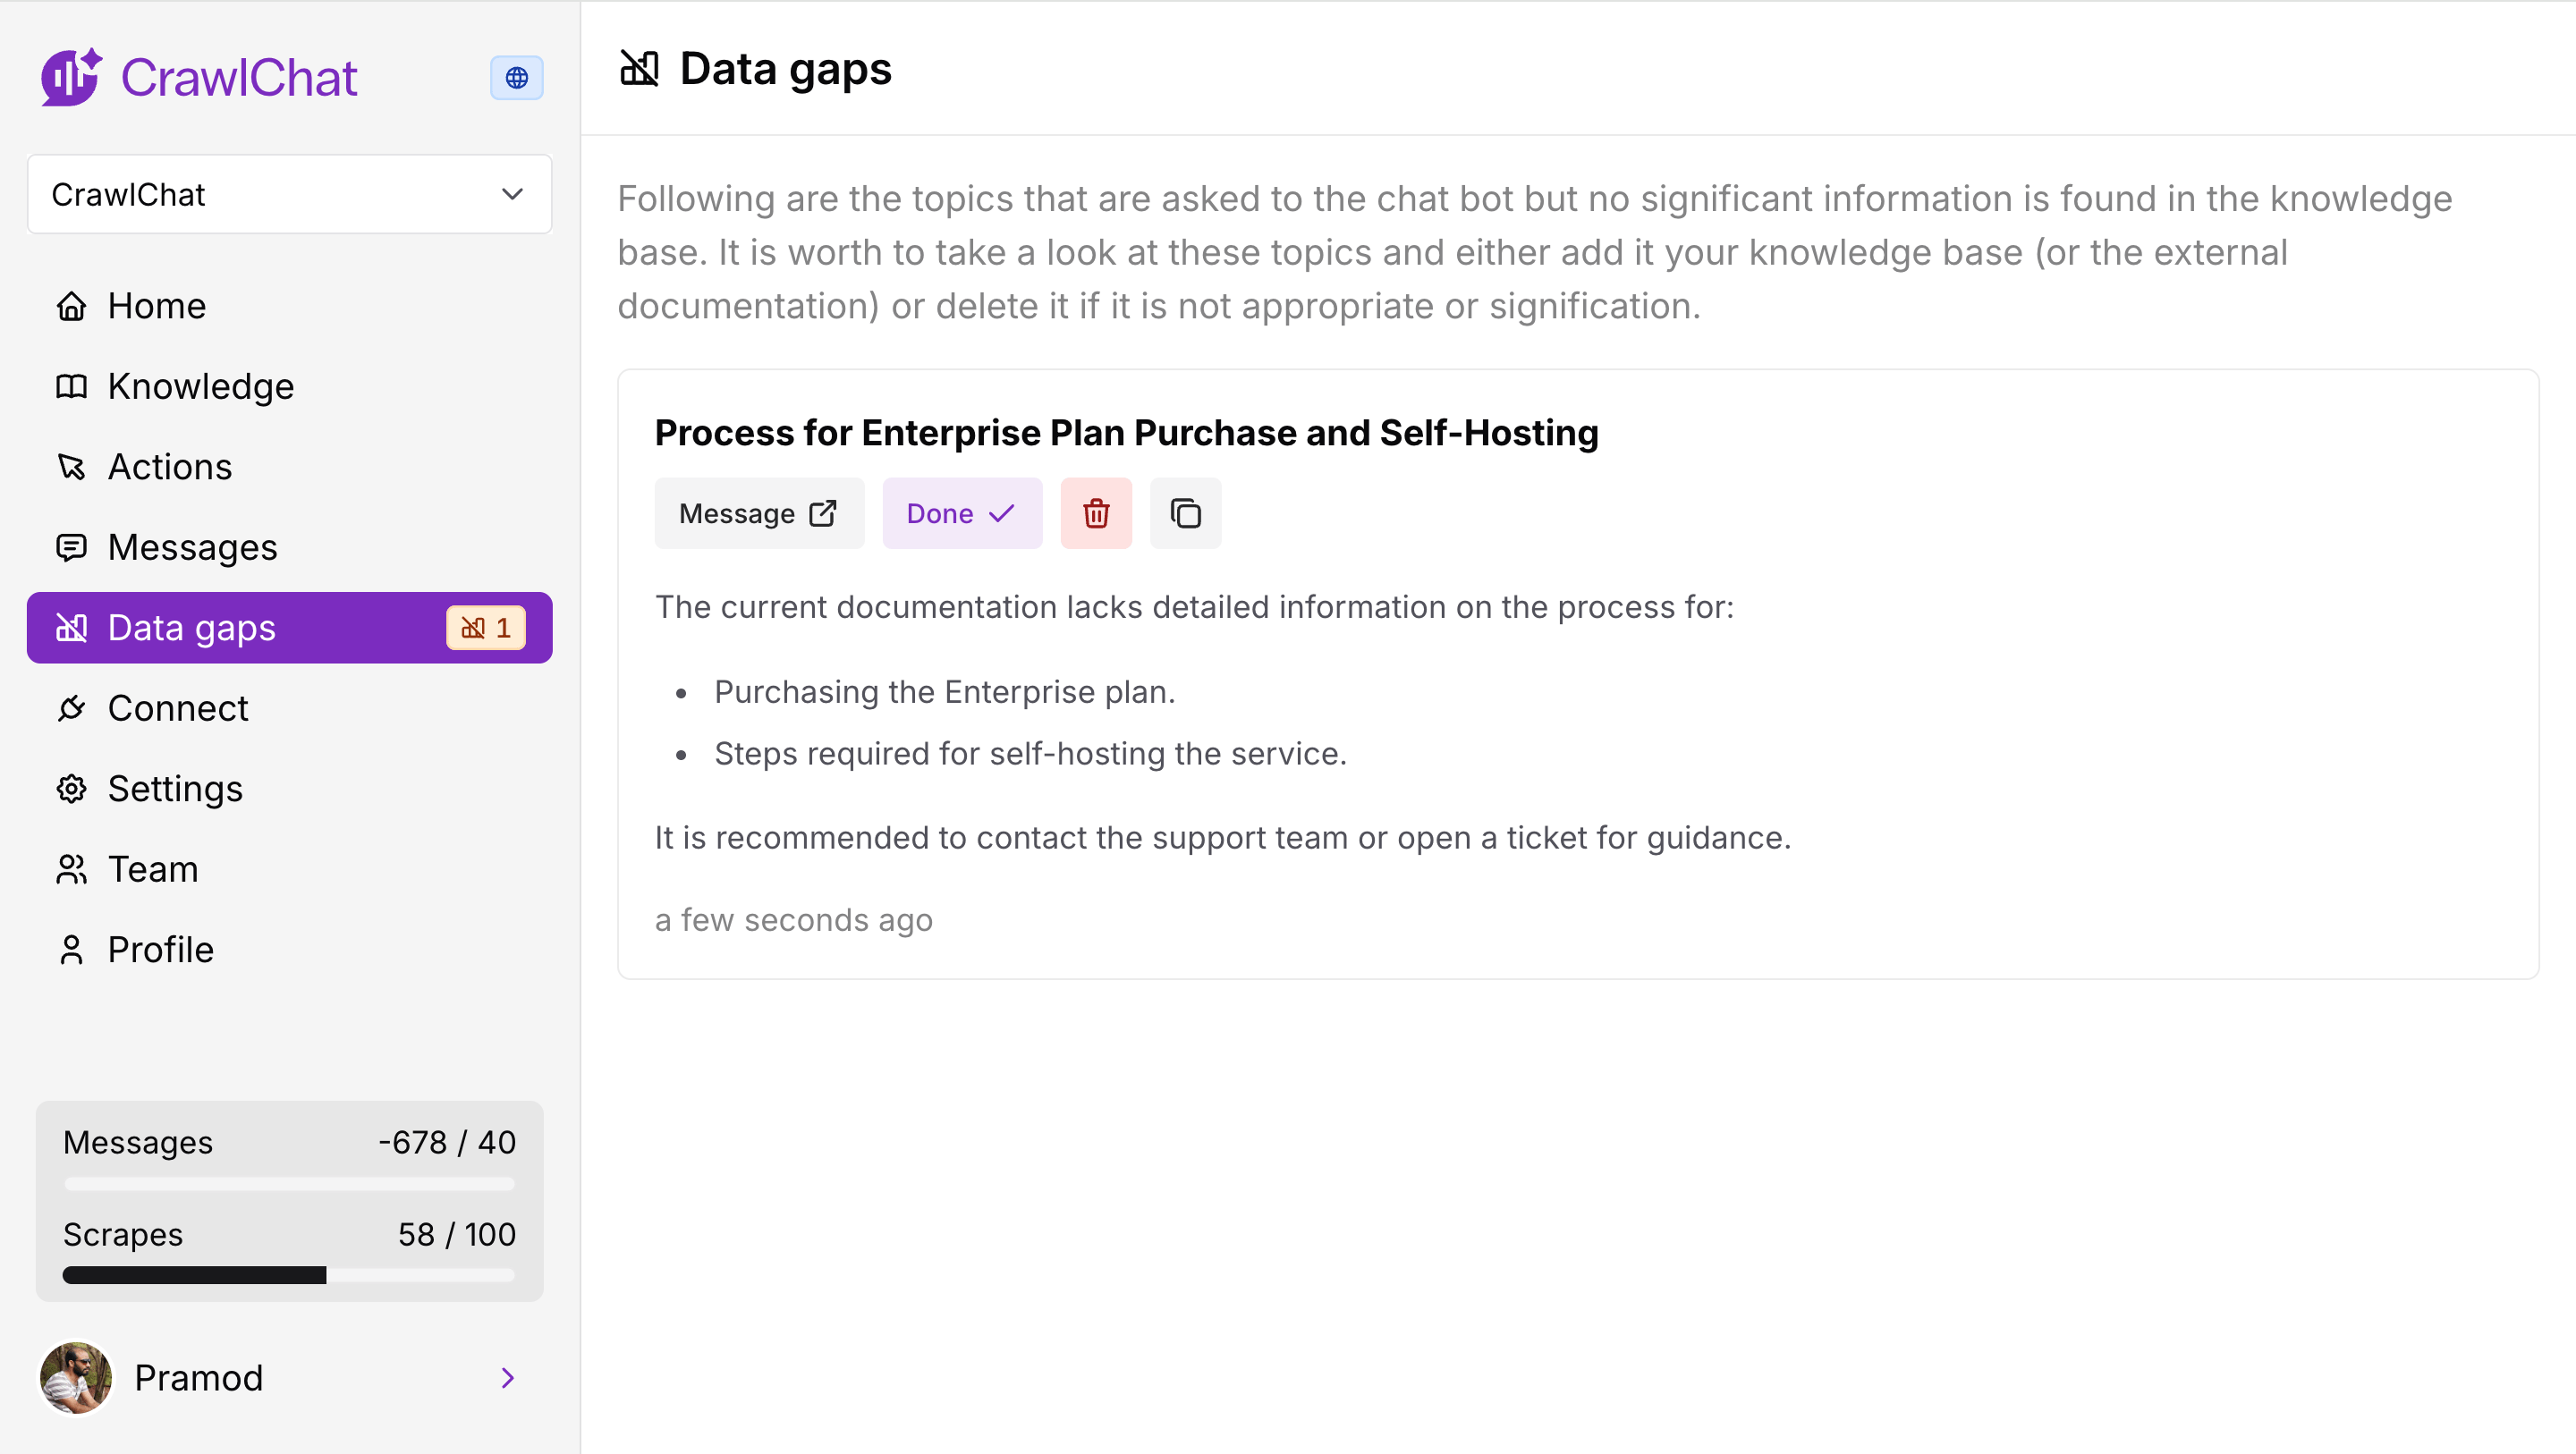Mark the data gap as Done
This screenshot has height=1454, width=2576.
click(961, 513)
